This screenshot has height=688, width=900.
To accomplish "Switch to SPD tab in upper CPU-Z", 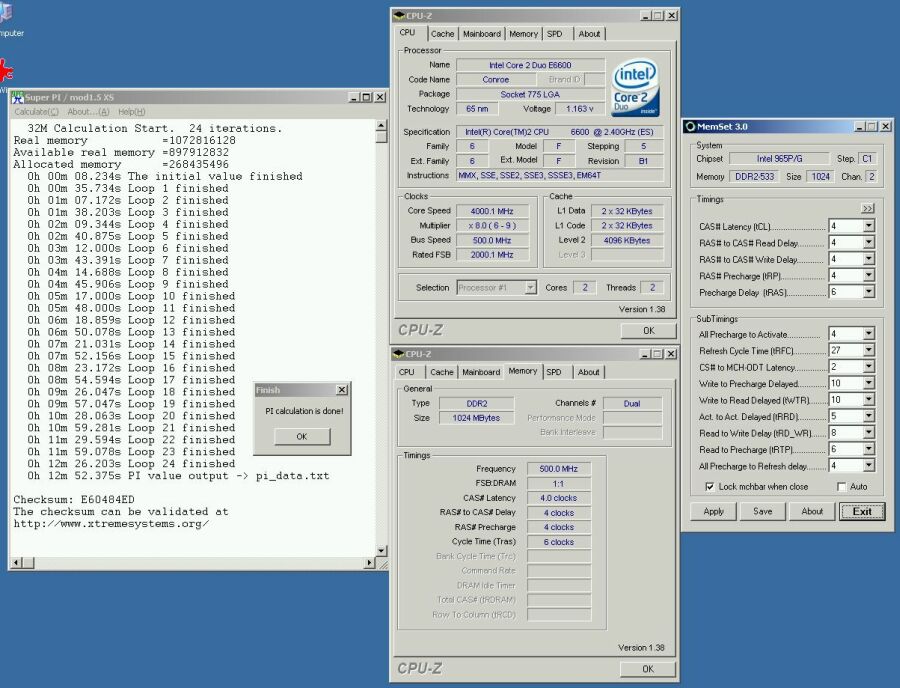I will click(554, 34).
